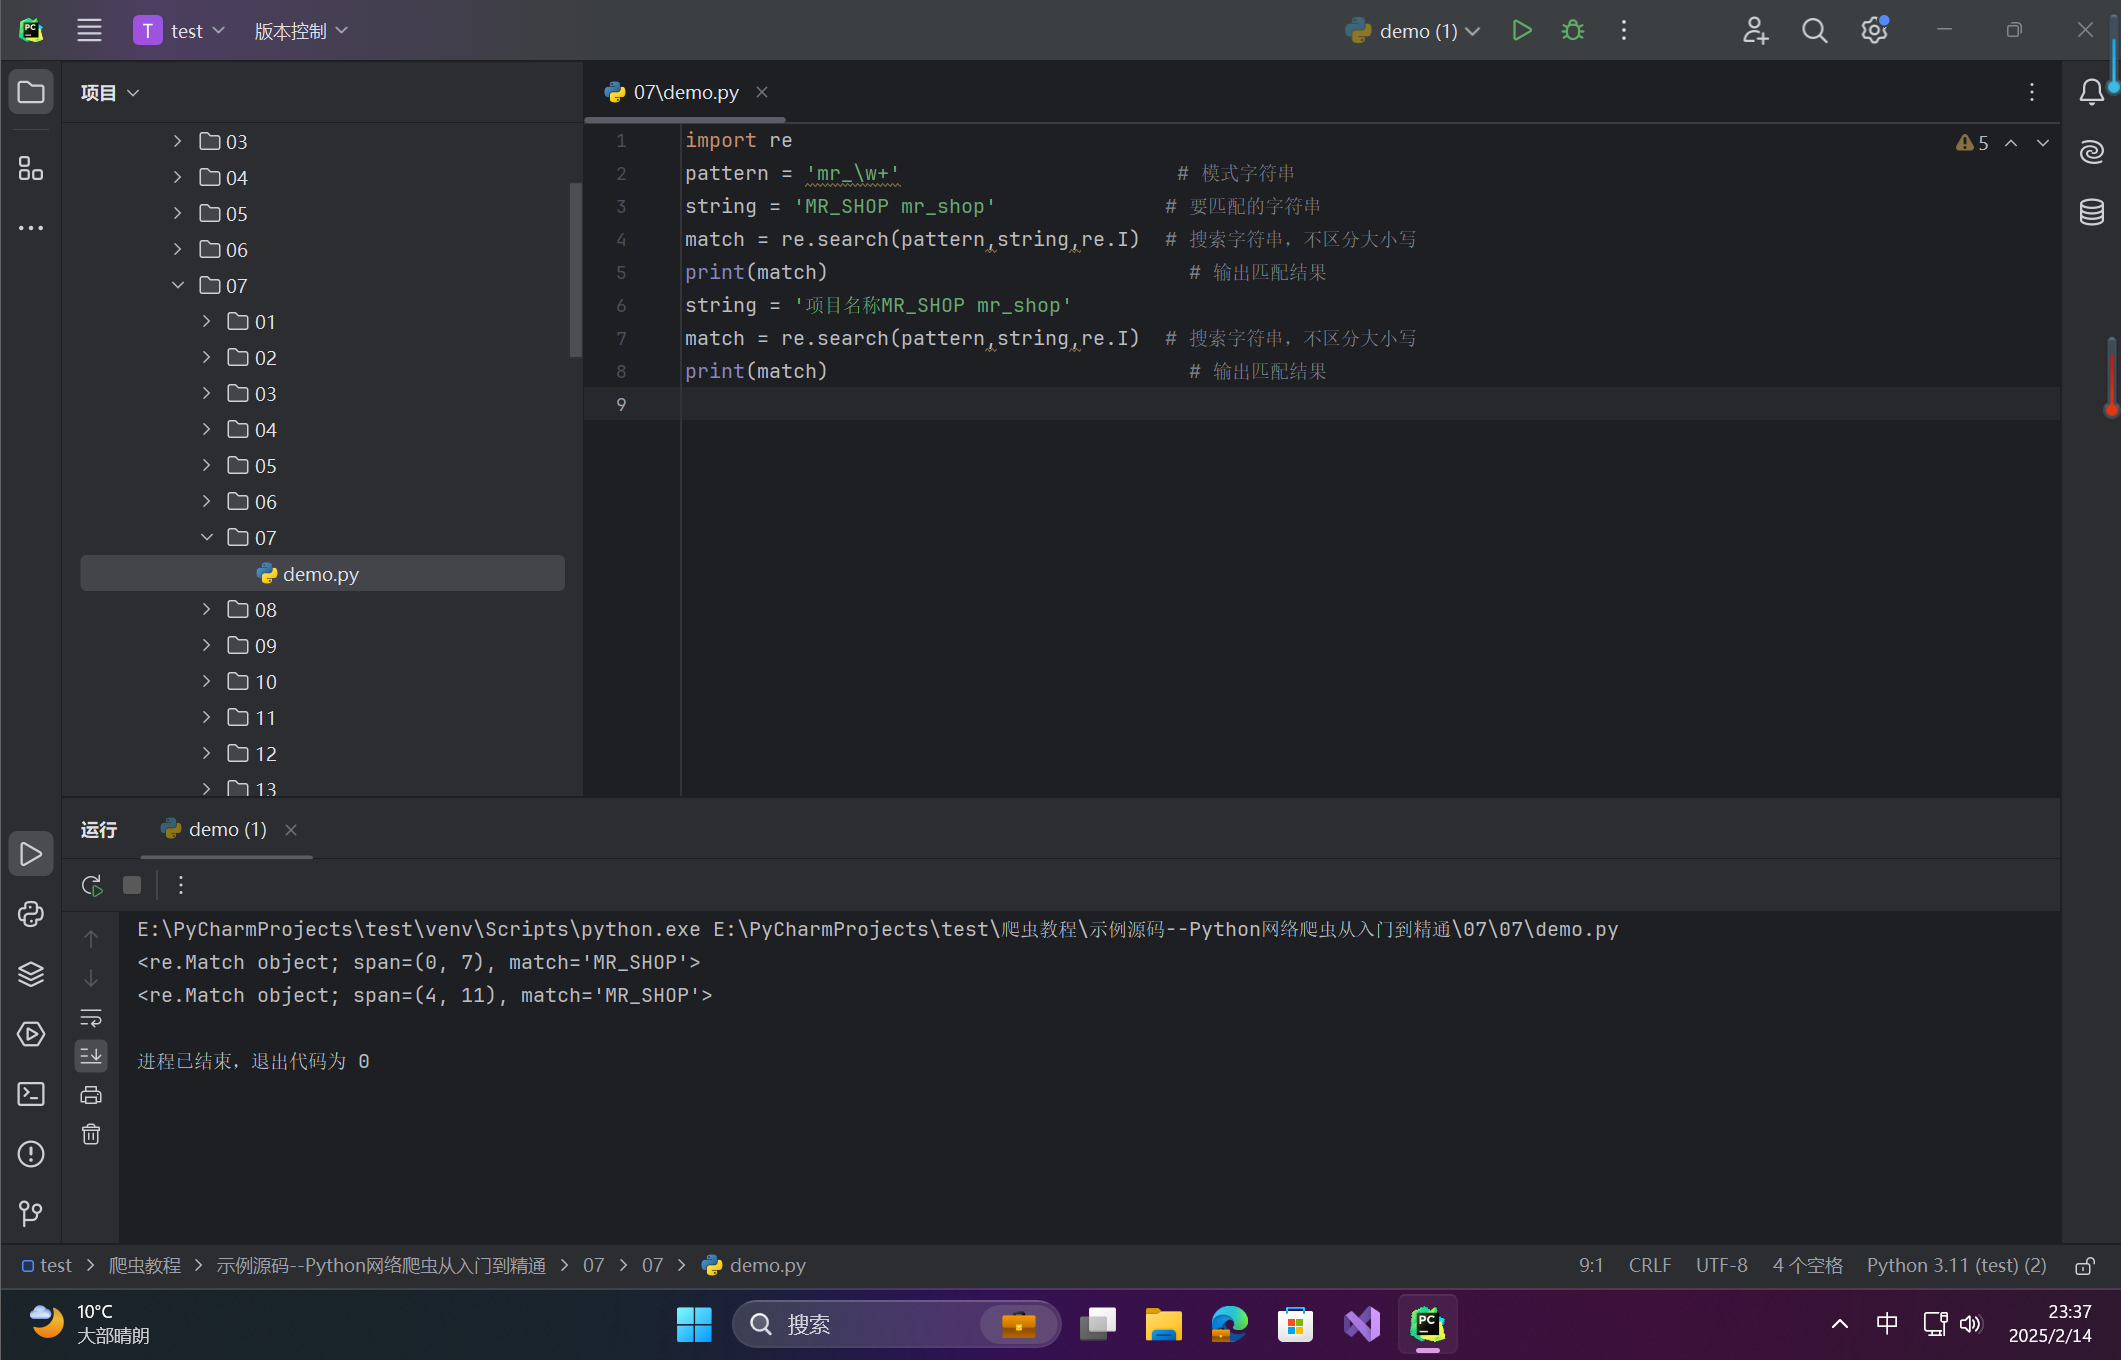Viewport: 2121px width, 1360px height.
Task: Open Problems tool window
Action: (x=31, y=1154)
